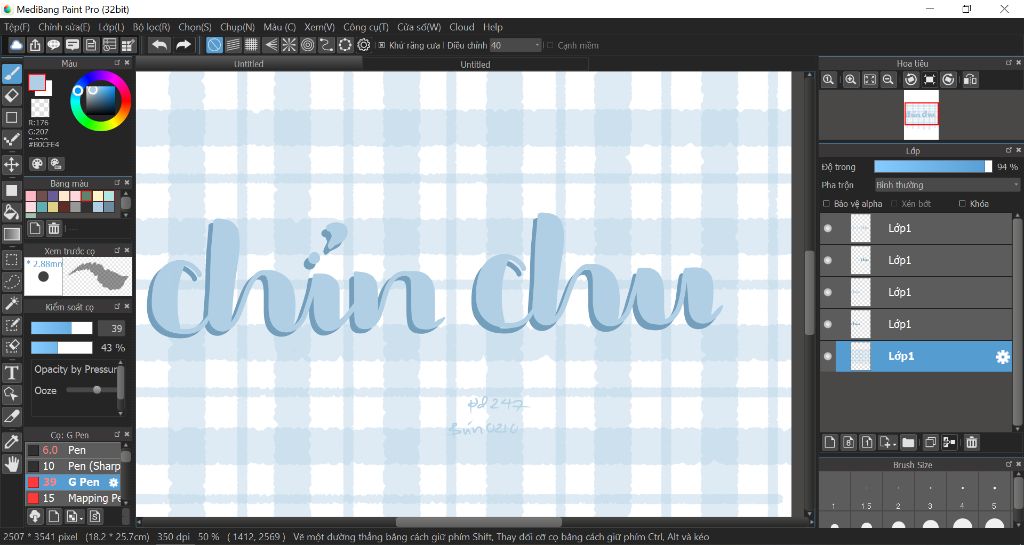Turn snap off with the slashed-circle icon

coord(214,45)
